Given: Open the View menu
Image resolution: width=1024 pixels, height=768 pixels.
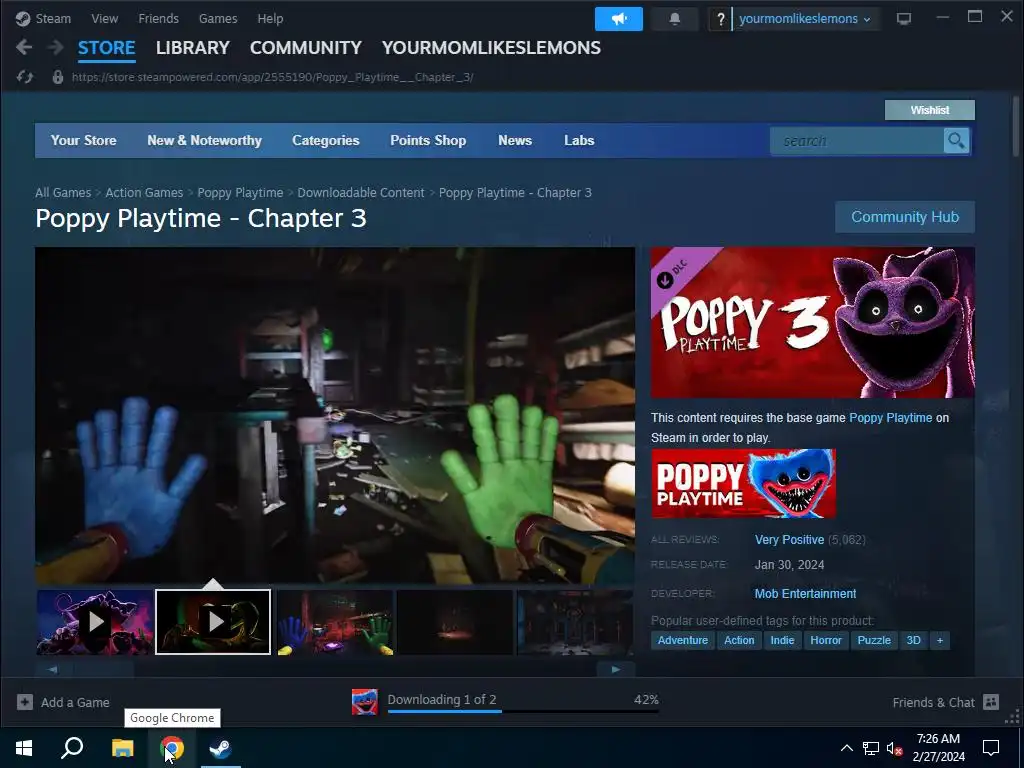Looking at the screenshot, I should 104,18.
